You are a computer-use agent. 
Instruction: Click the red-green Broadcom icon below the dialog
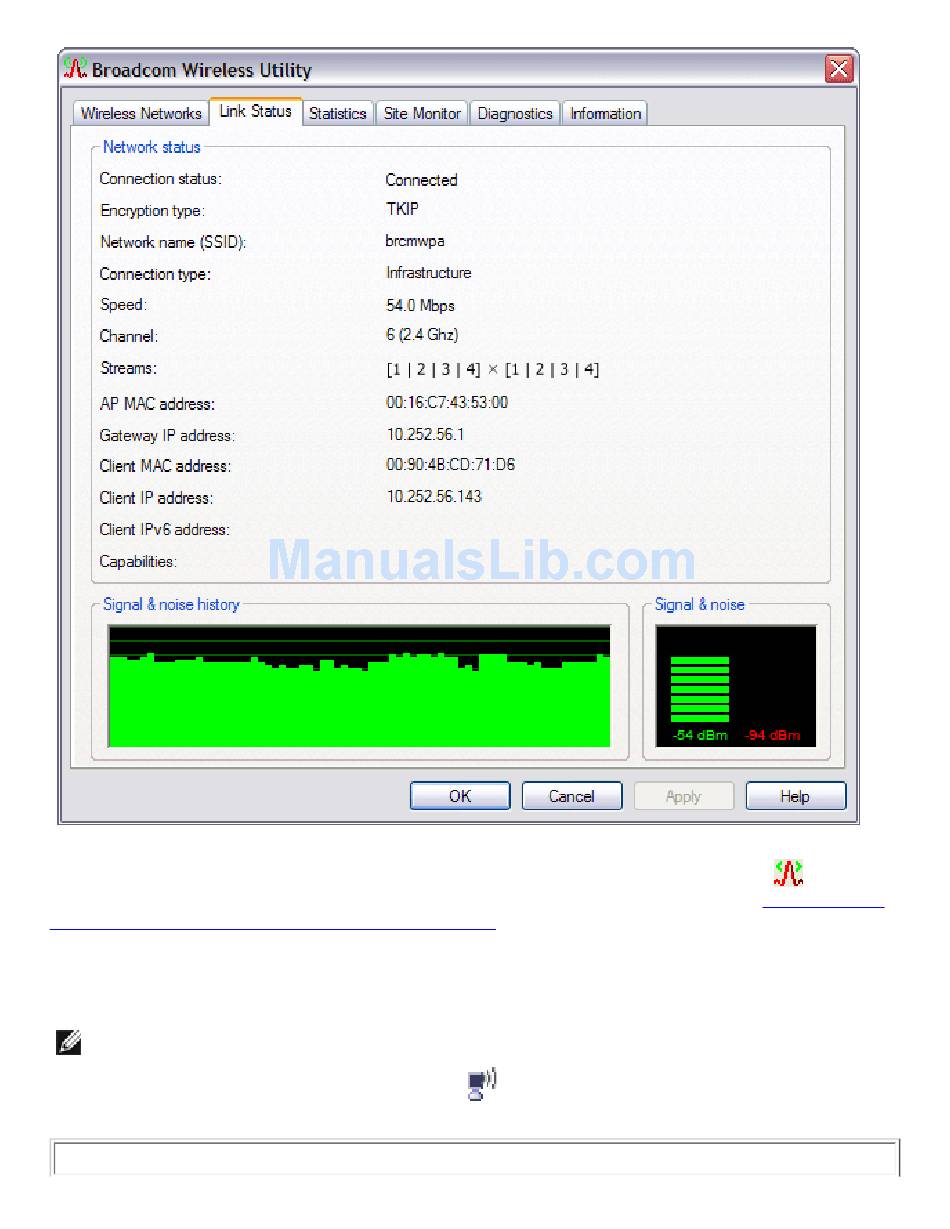tap(788, 873)
